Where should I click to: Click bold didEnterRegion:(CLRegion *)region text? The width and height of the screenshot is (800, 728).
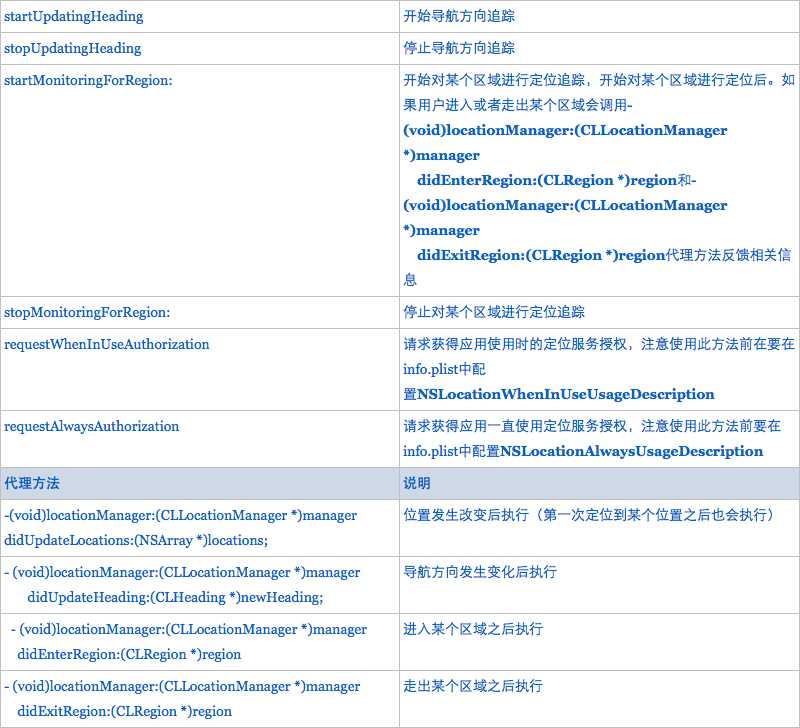point(547,181)
